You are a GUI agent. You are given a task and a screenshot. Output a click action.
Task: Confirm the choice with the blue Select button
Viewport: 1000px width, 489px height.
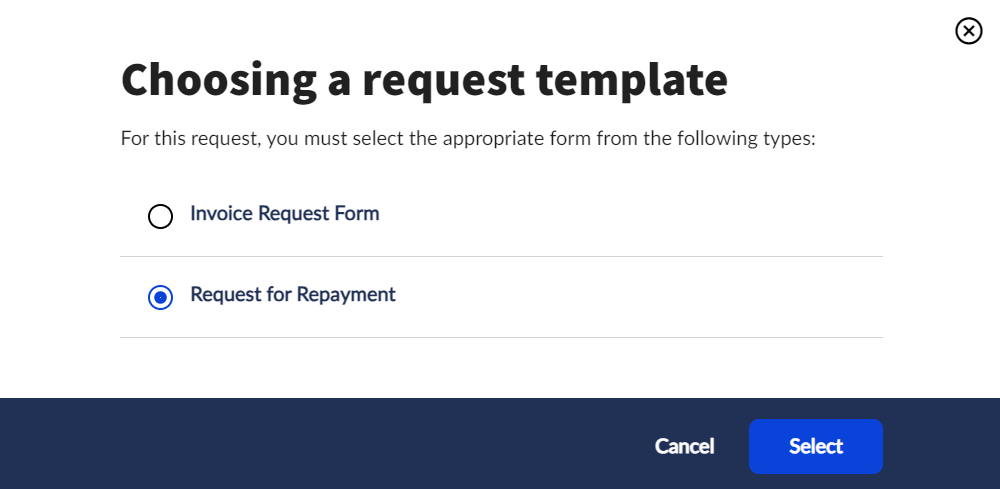[x=815, y=446]
